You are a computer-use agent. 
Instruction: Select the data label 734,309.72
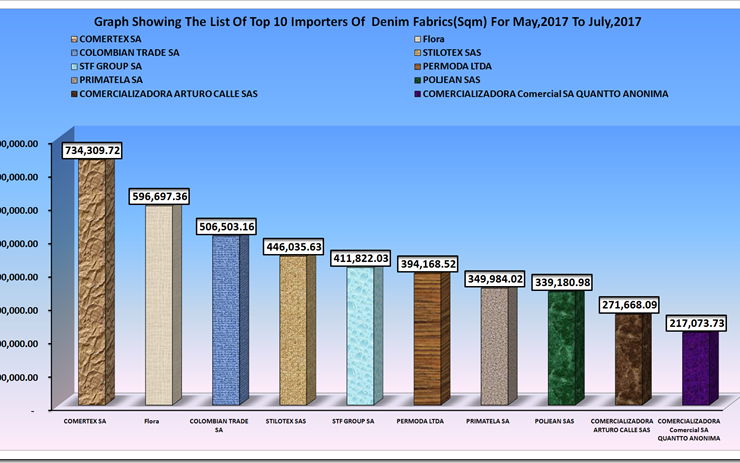tap(92, 151)
